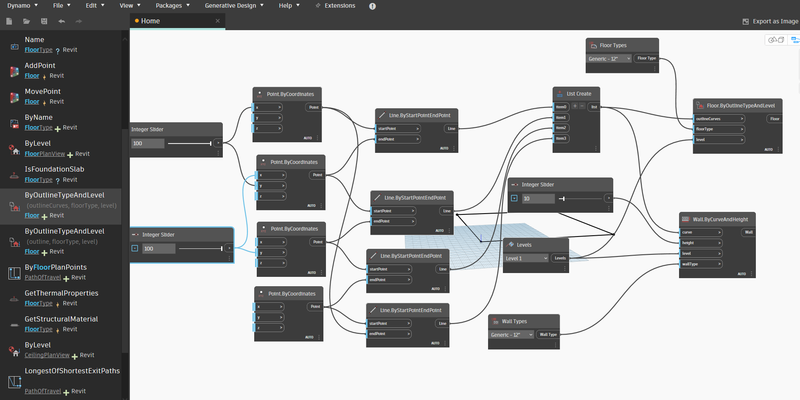Image resolution: width=800 pixels, height=400 pixels.
Task: Open options menu dots on Wall.ByCurveAndHeight node
Action: [751, 273]
